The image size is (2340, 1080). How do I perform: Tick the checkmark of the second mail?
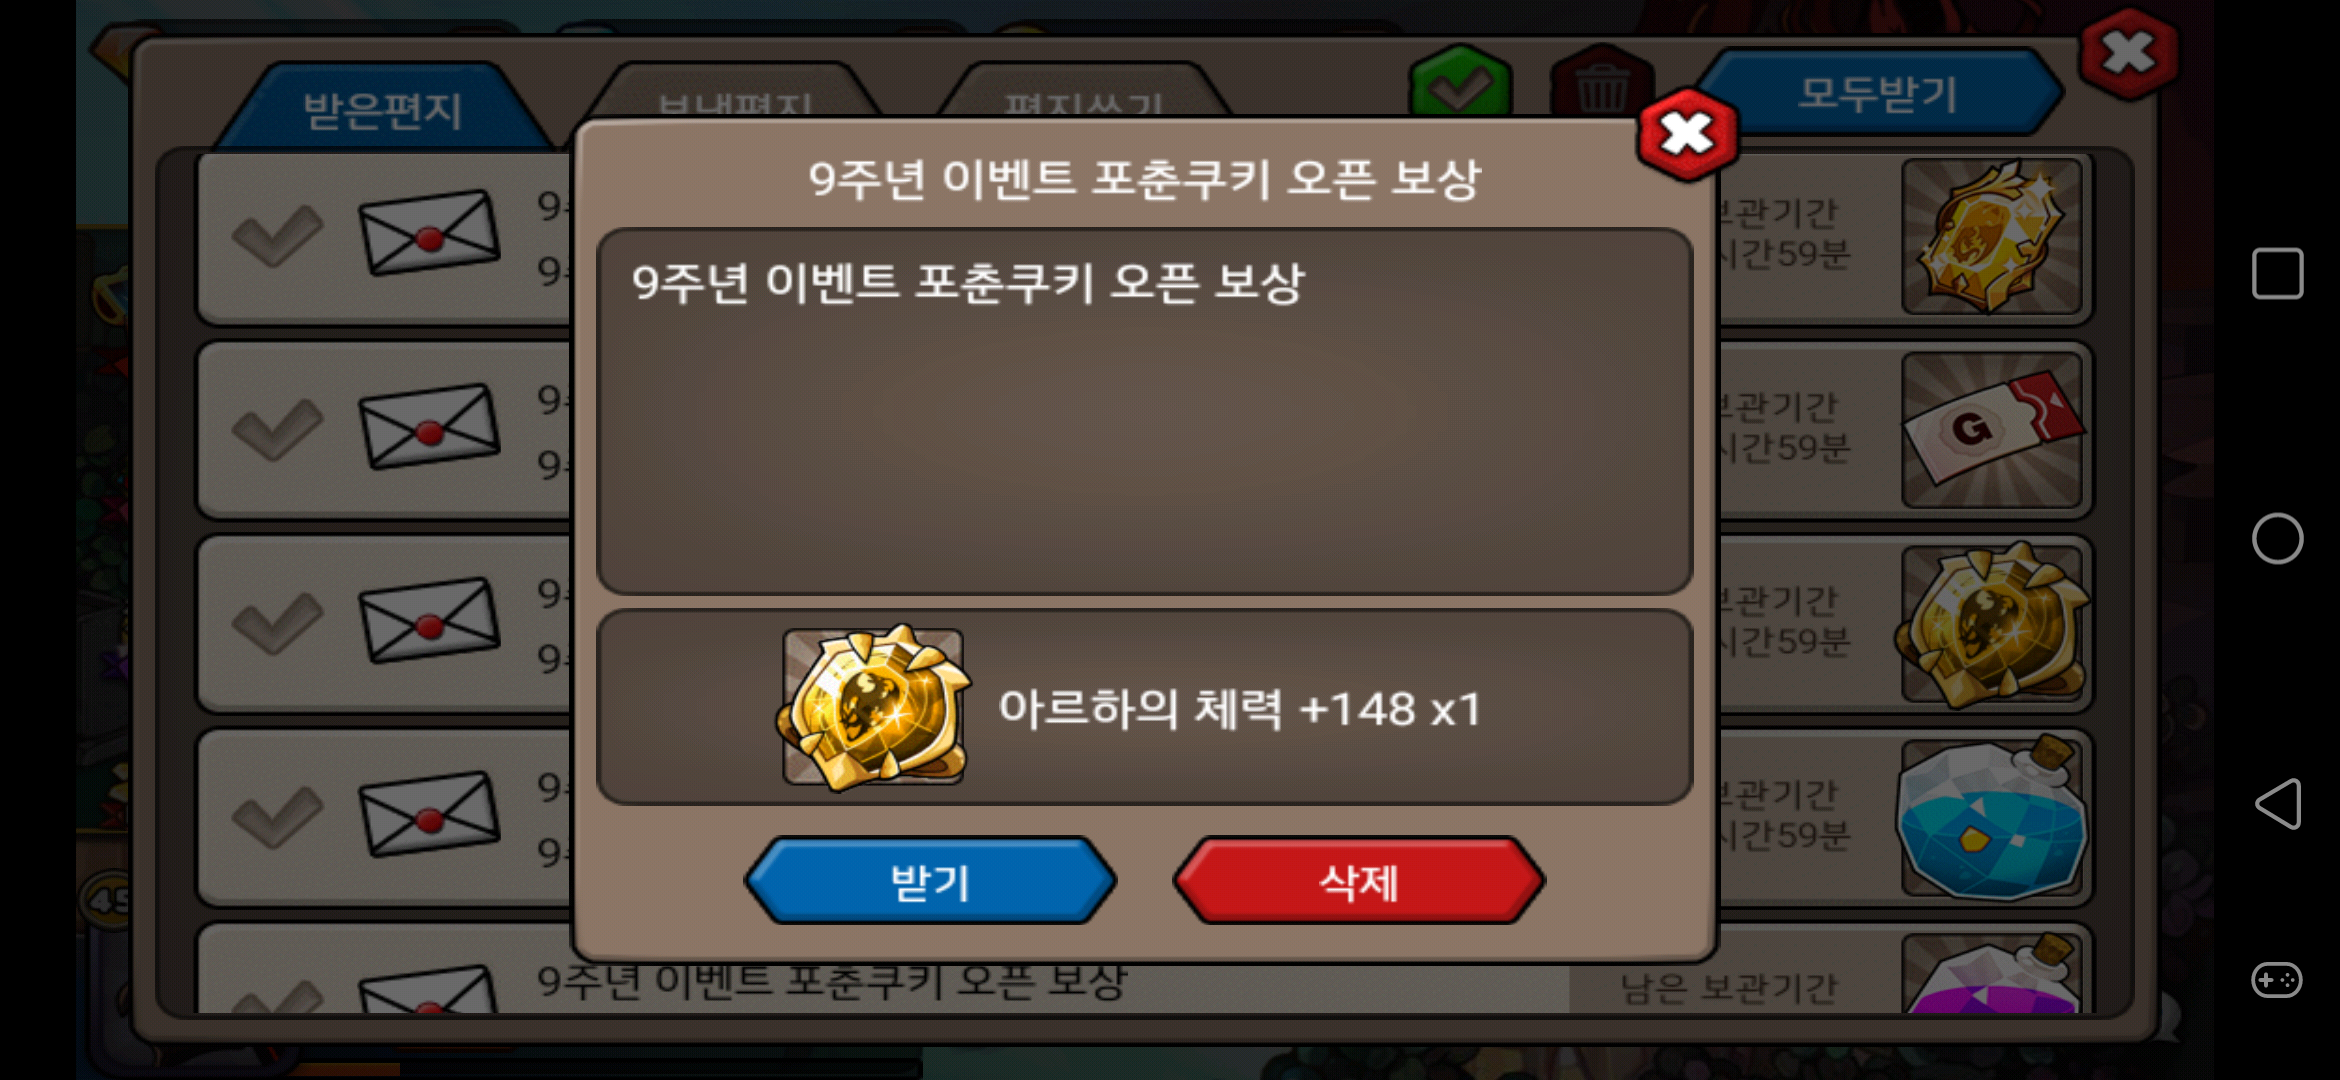pyautogui.click(x=277, y=430)
